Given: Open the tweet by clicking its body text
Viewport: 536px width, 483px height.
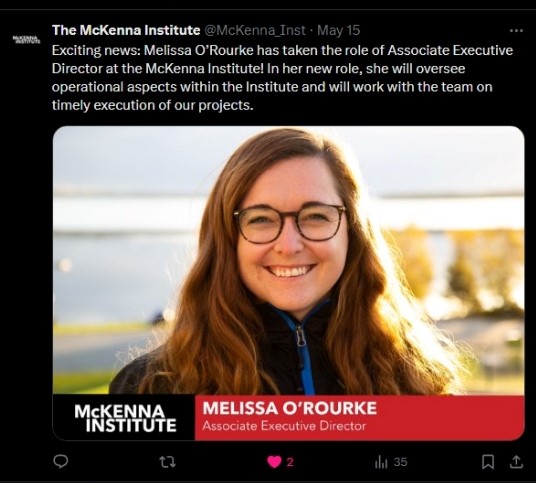Looking at the screenshot, I should 282,78.
